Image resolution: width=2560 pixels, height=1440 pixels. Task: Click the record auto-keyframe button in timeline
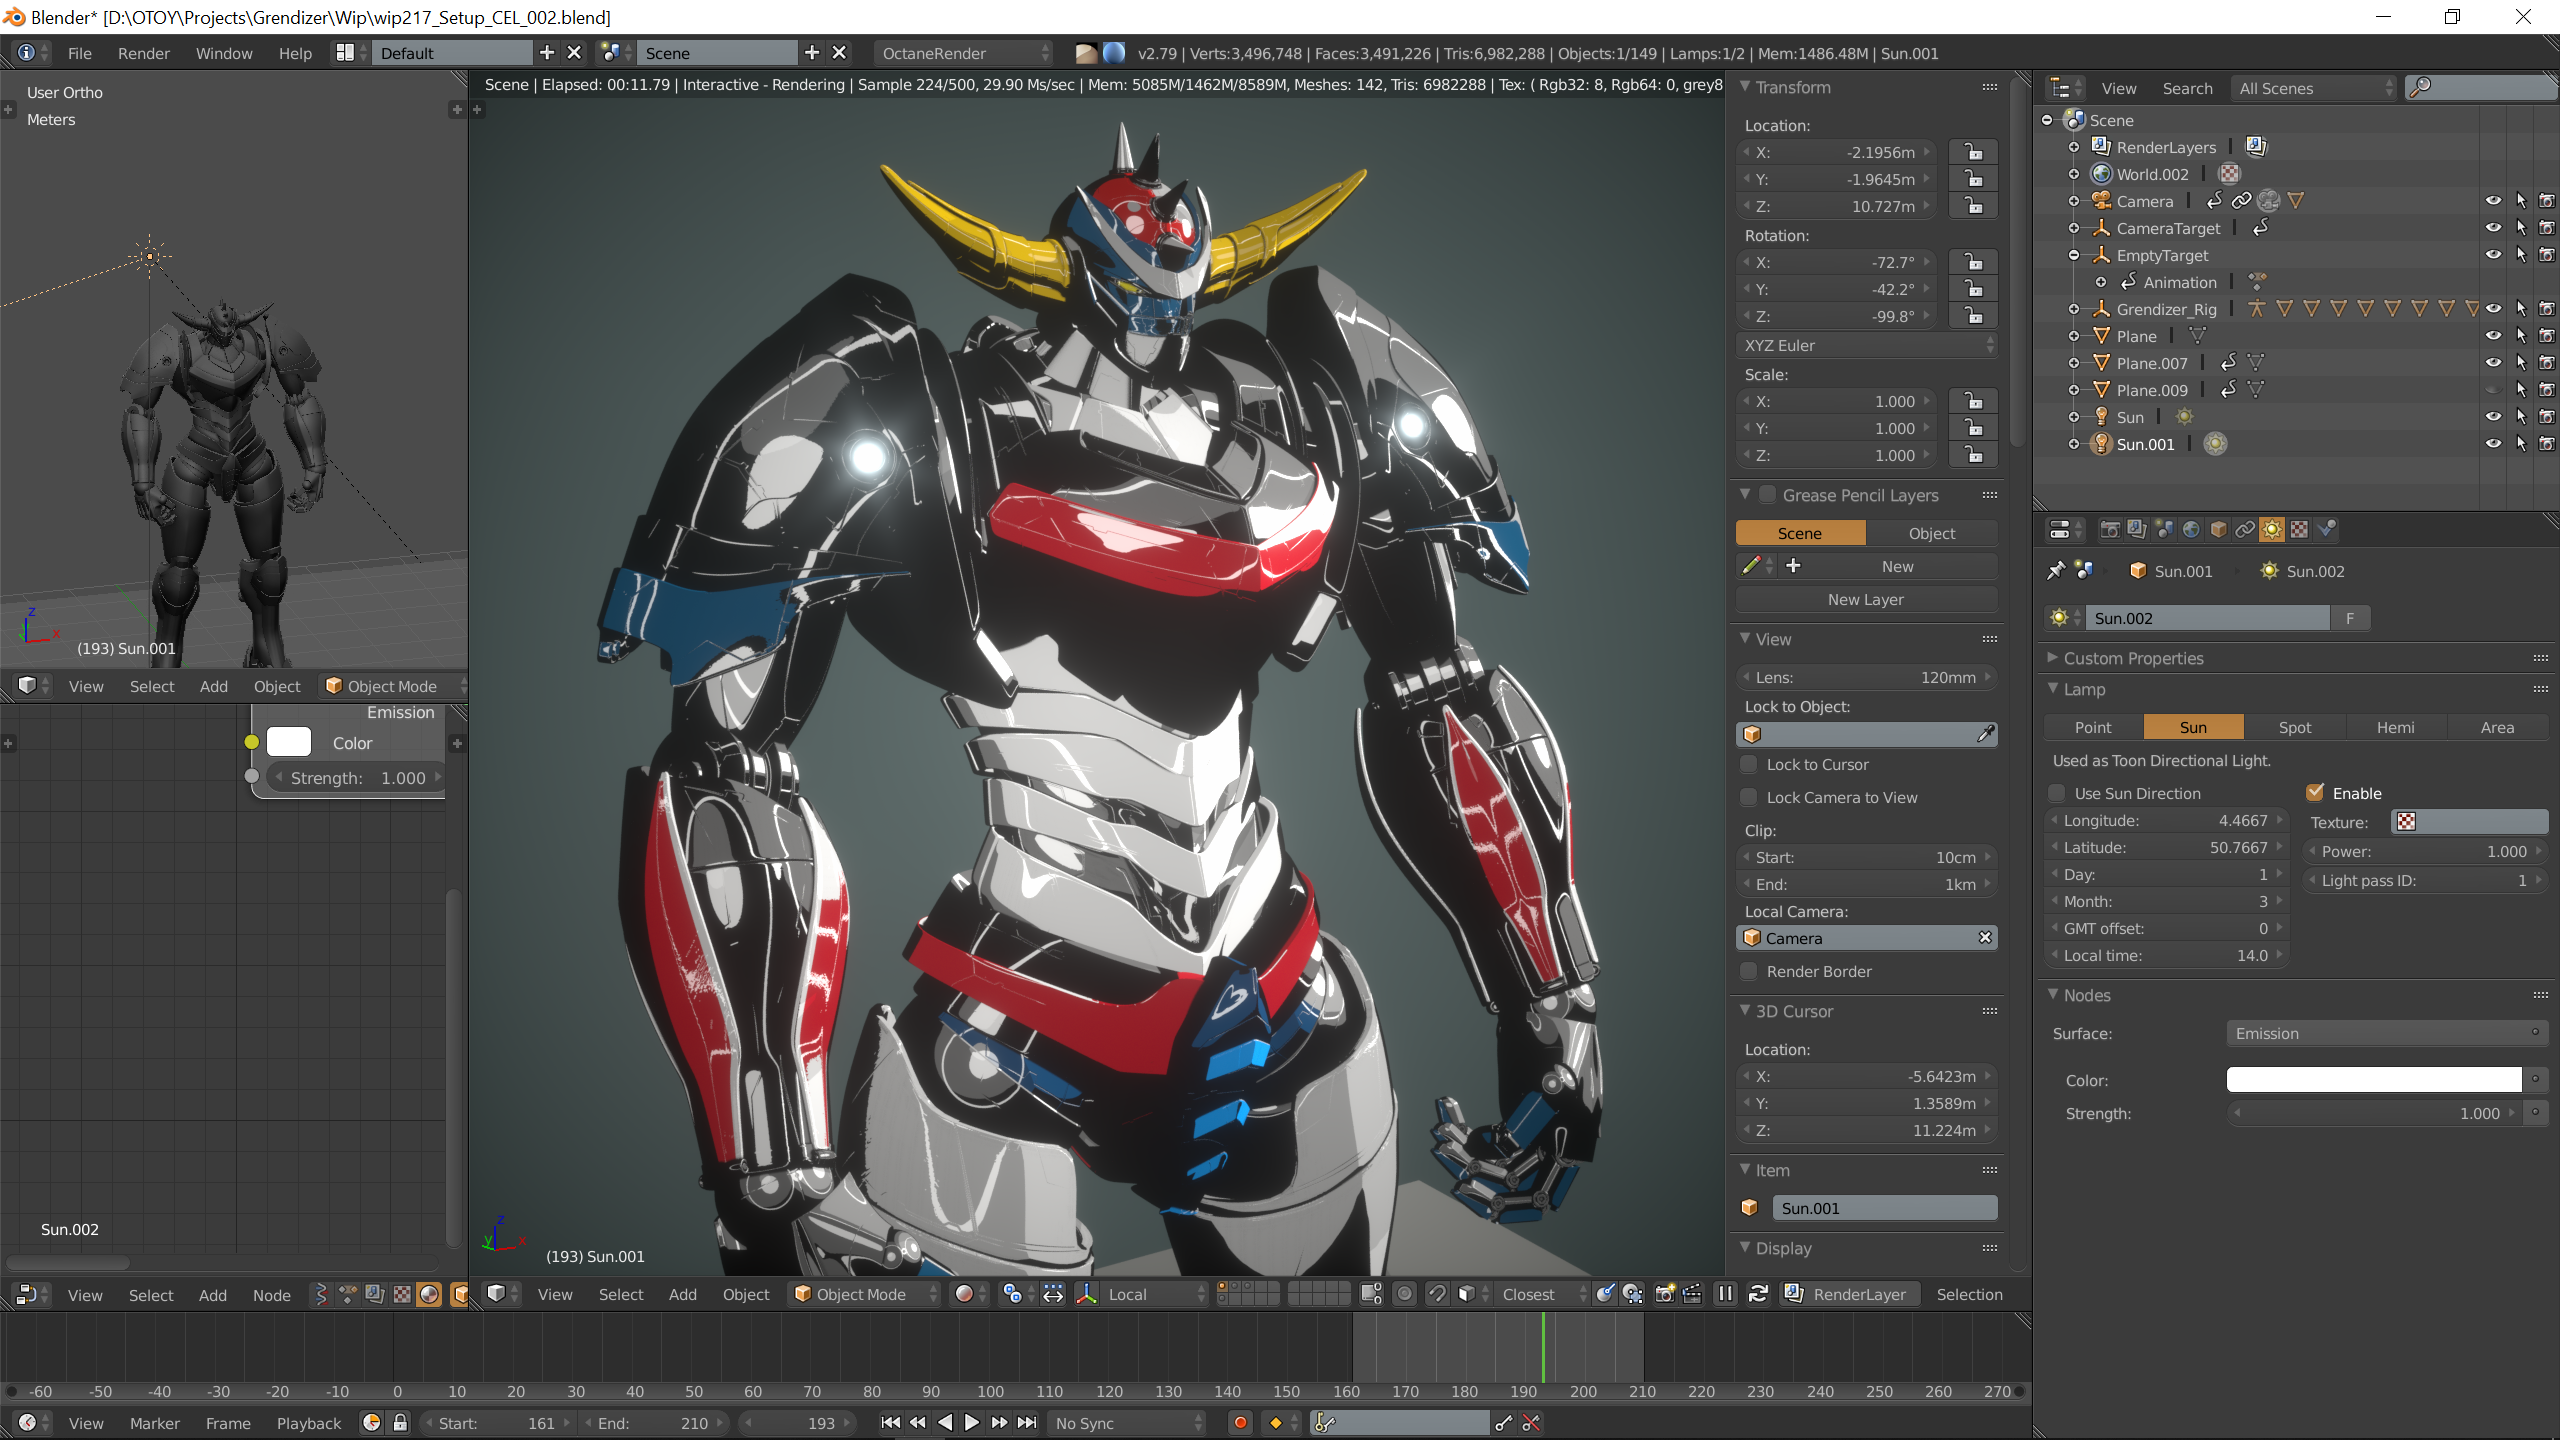1240,1423
